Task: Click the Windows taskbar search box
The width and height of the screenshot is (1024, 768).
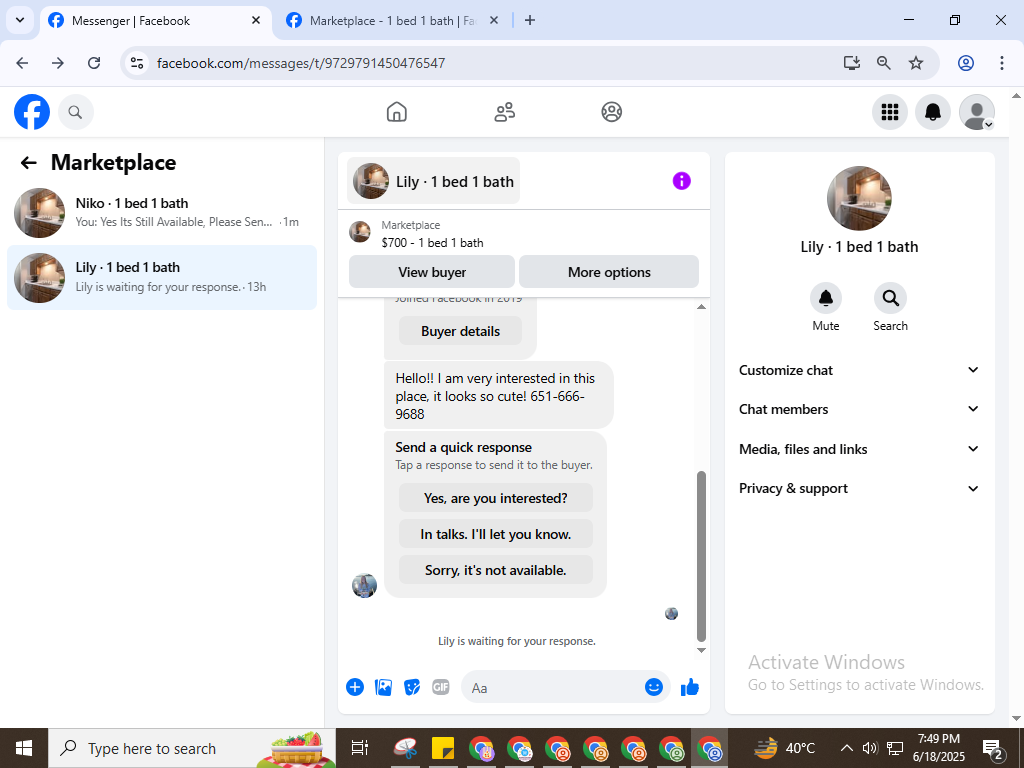Action: [192, 748]
